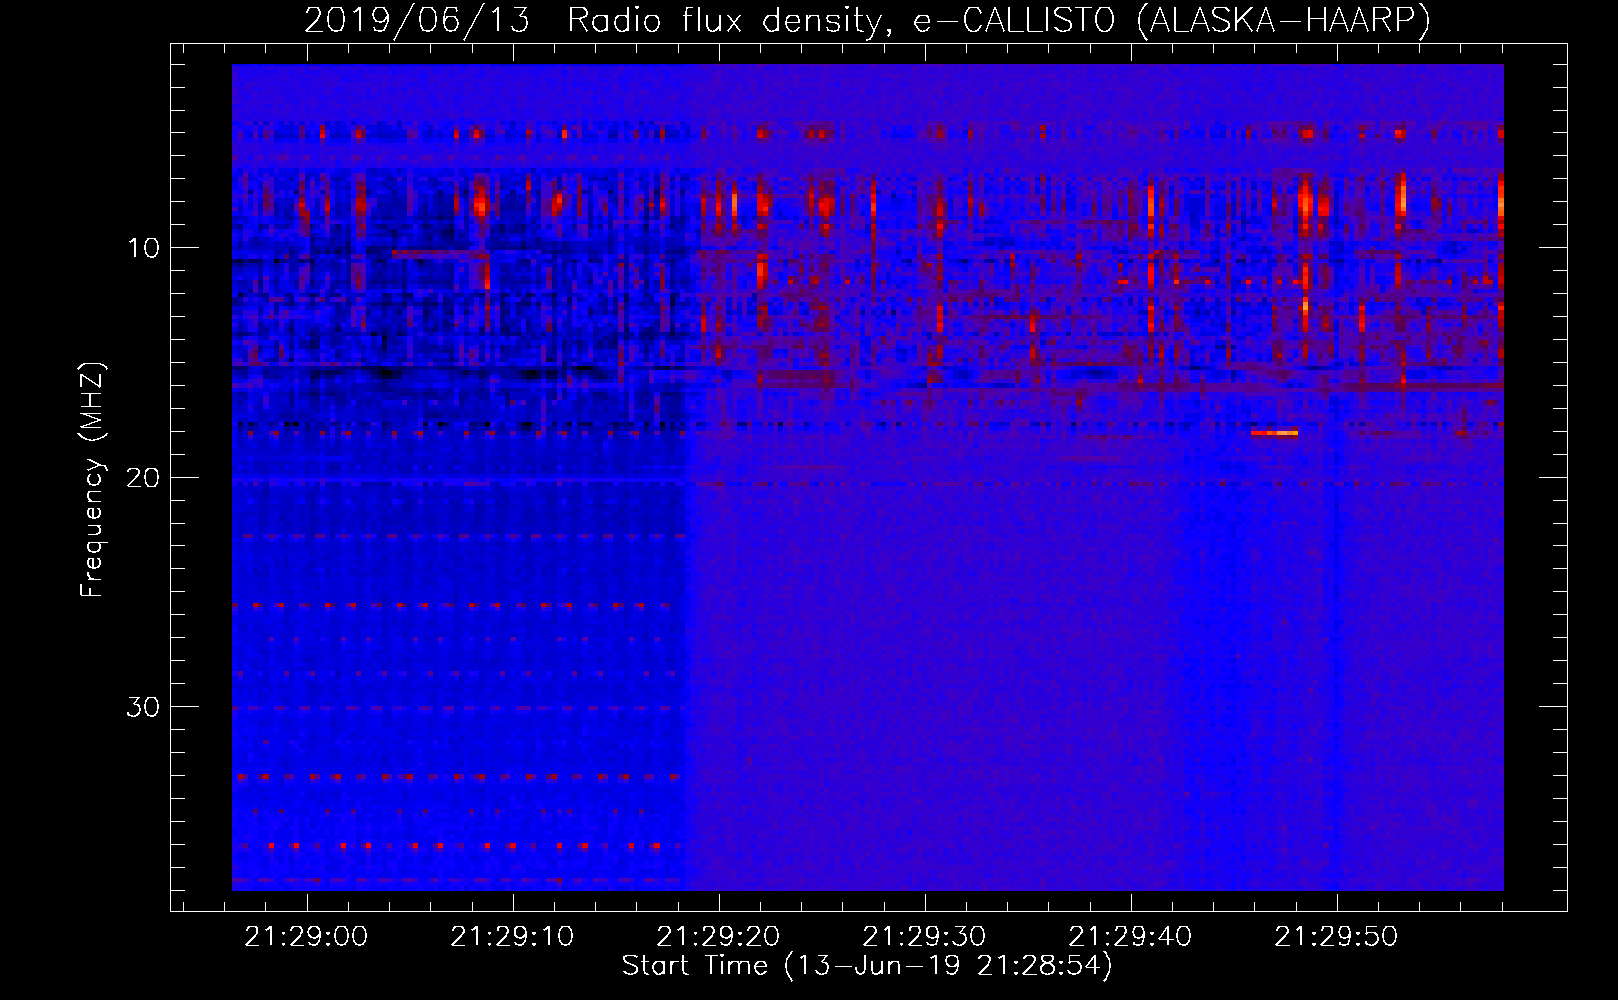1618x1000 pixels.
Task: Click the bright horizontal burst near 18 MHz
Action: click(x=1274, y=433)
